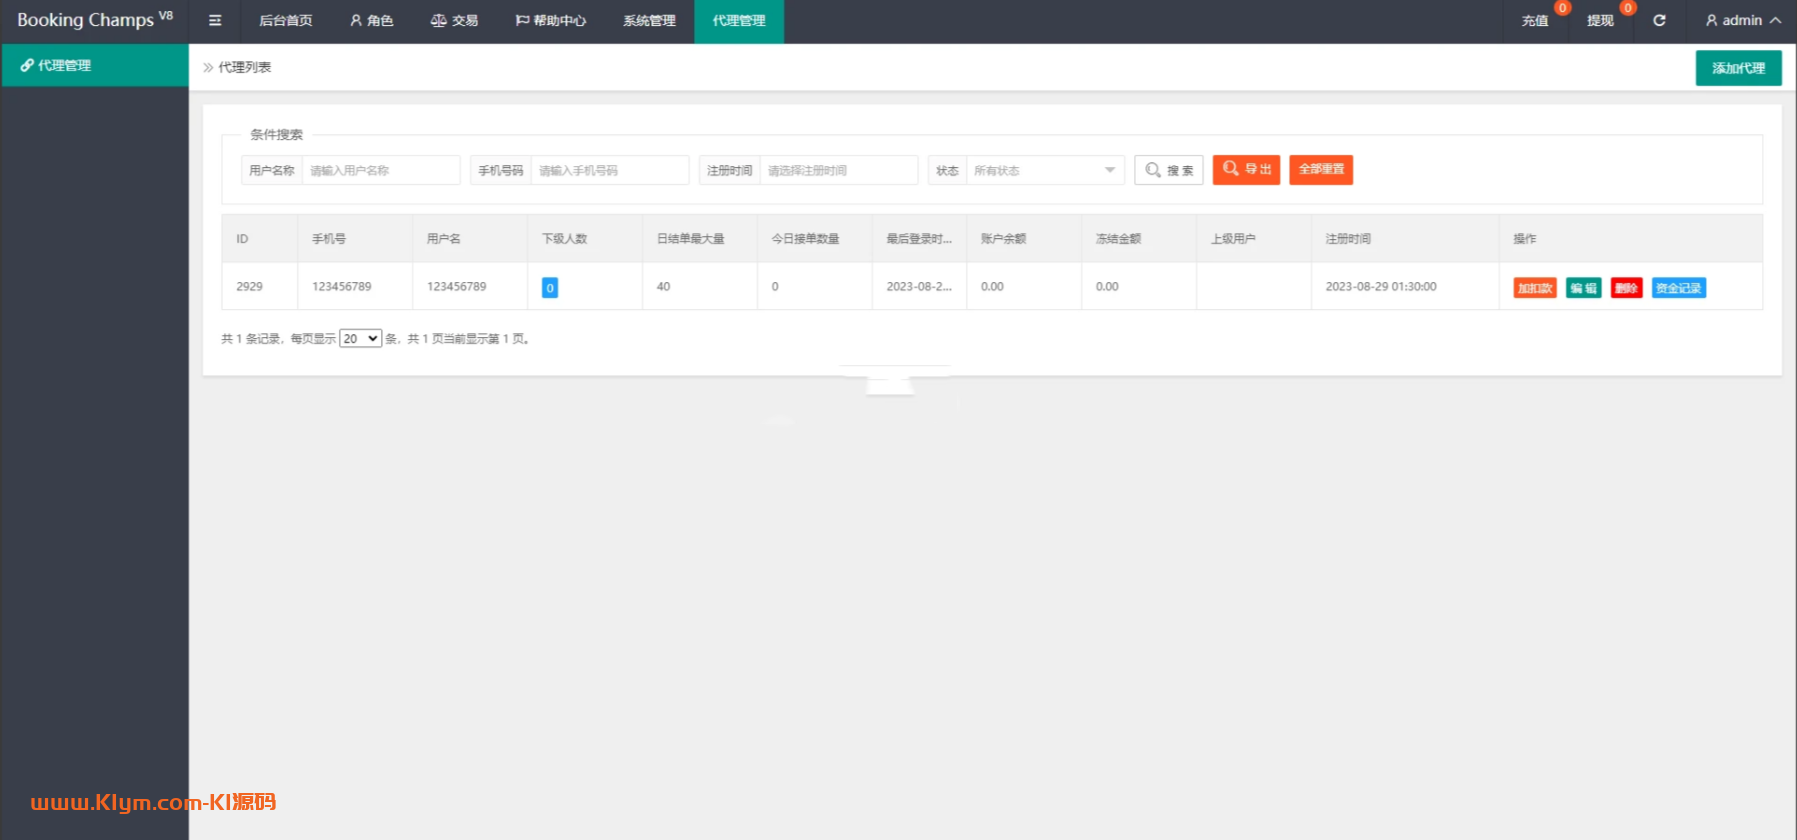
Task: Click the 提现 withdrawal notification item
Action: click(x=1600, y=21)
